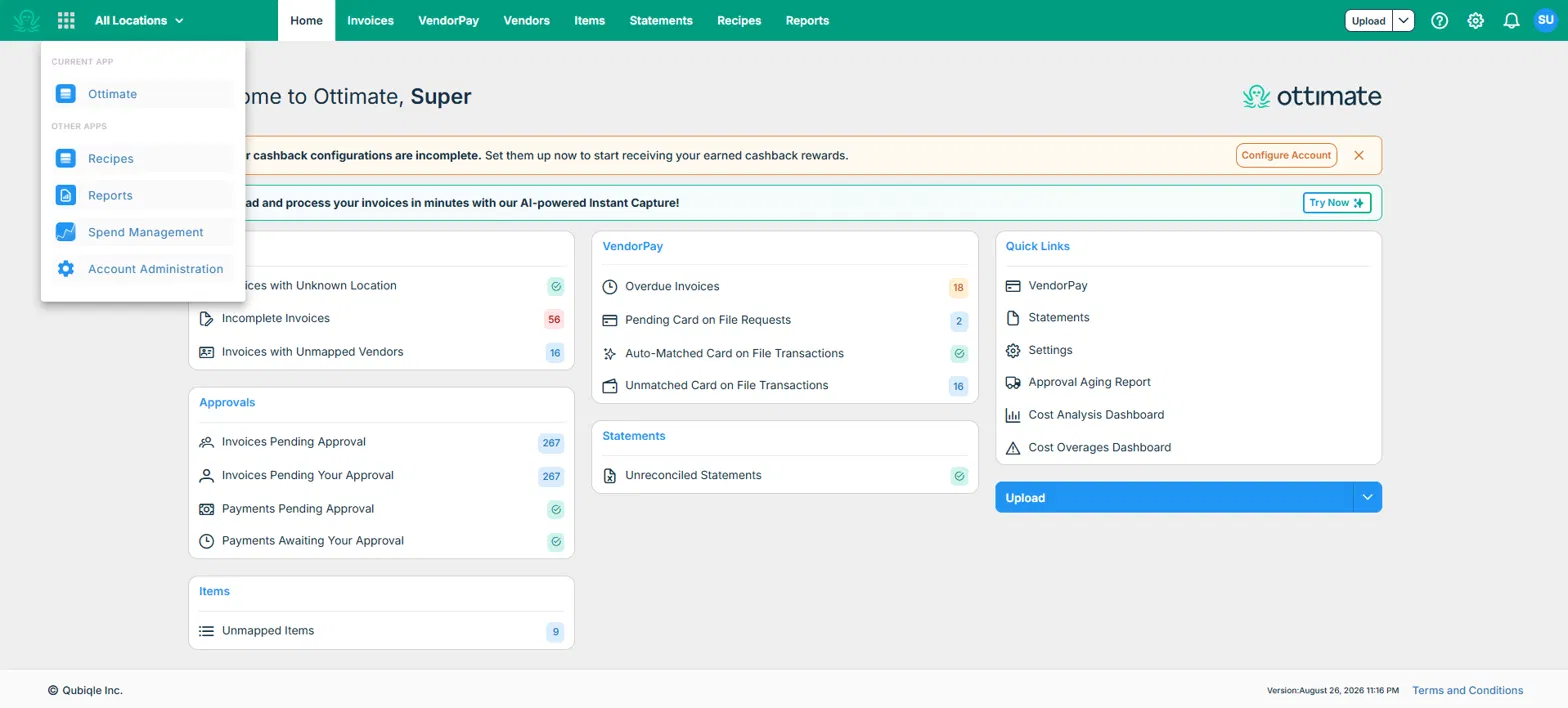Open the Statements tab
1568x708 pixels.
click(x=661, y=20)
